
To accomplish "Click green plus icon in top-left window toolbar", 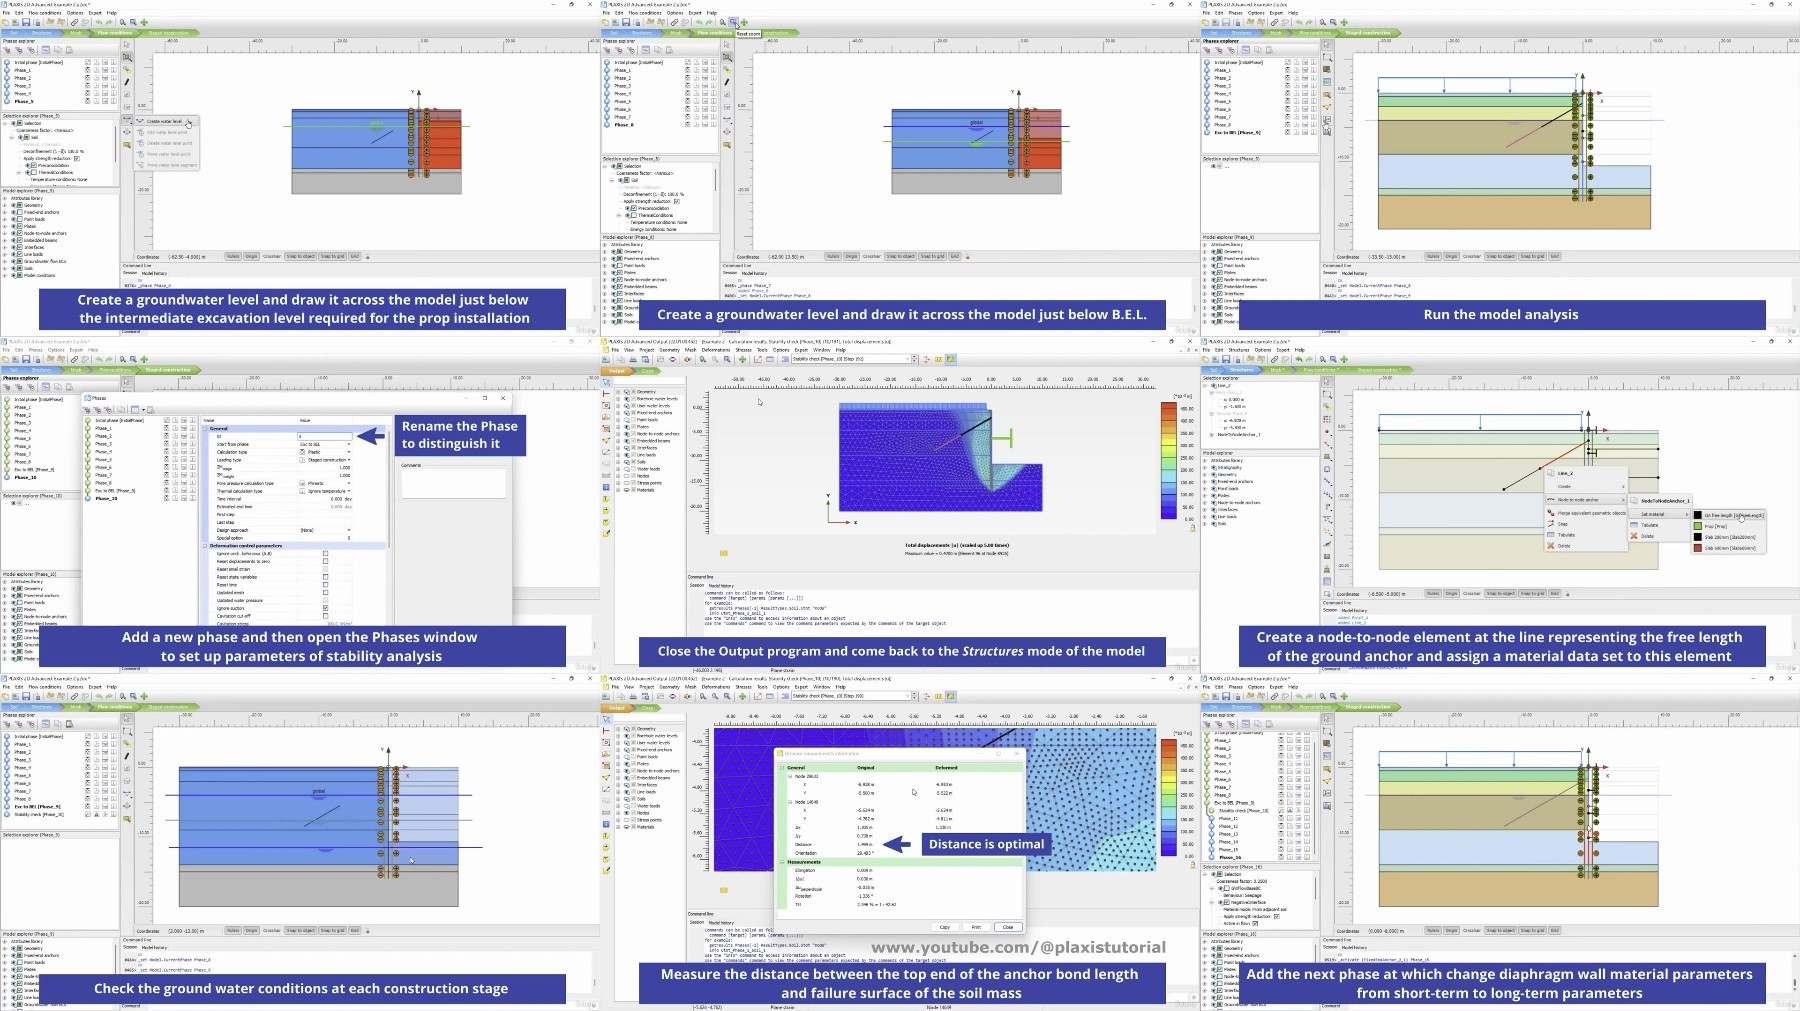I will [144, 22].
